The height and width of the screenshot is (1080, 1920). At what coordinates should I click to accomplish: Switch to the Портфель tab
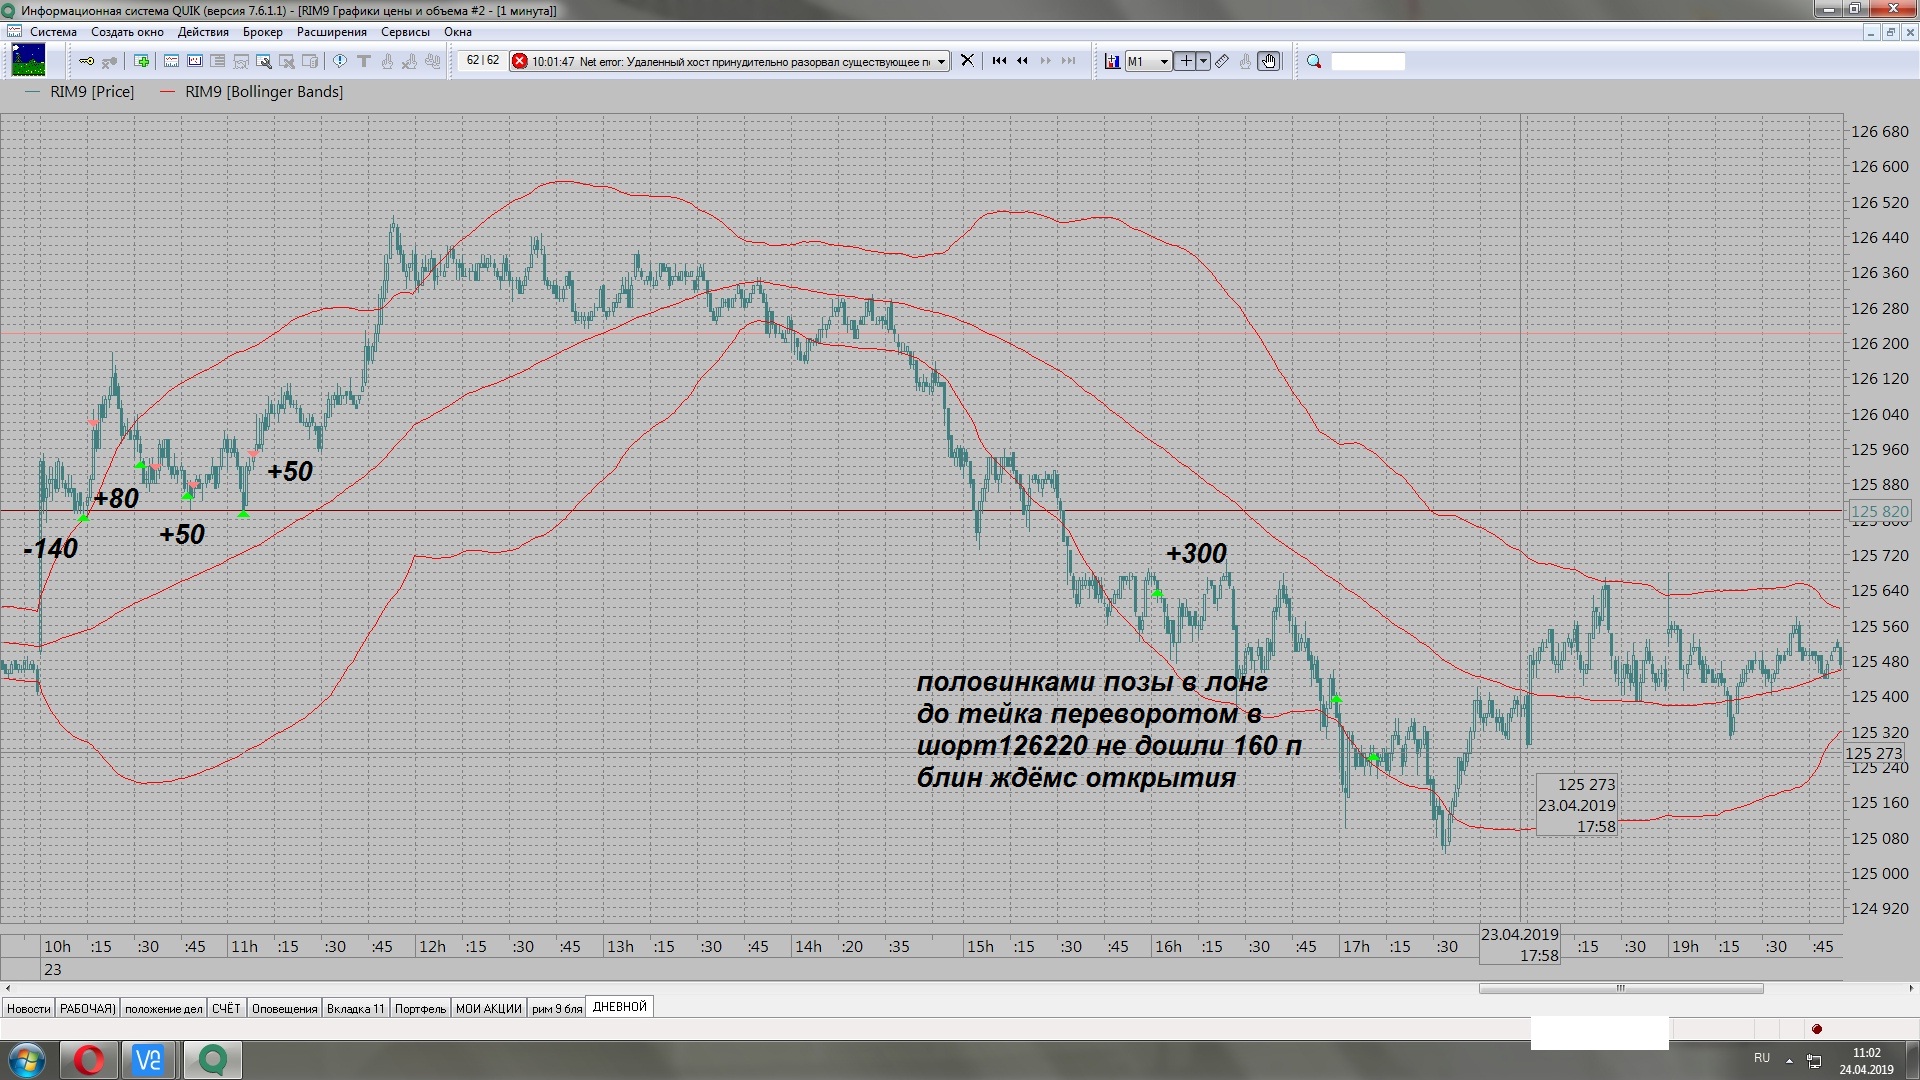click(420, 1008)
